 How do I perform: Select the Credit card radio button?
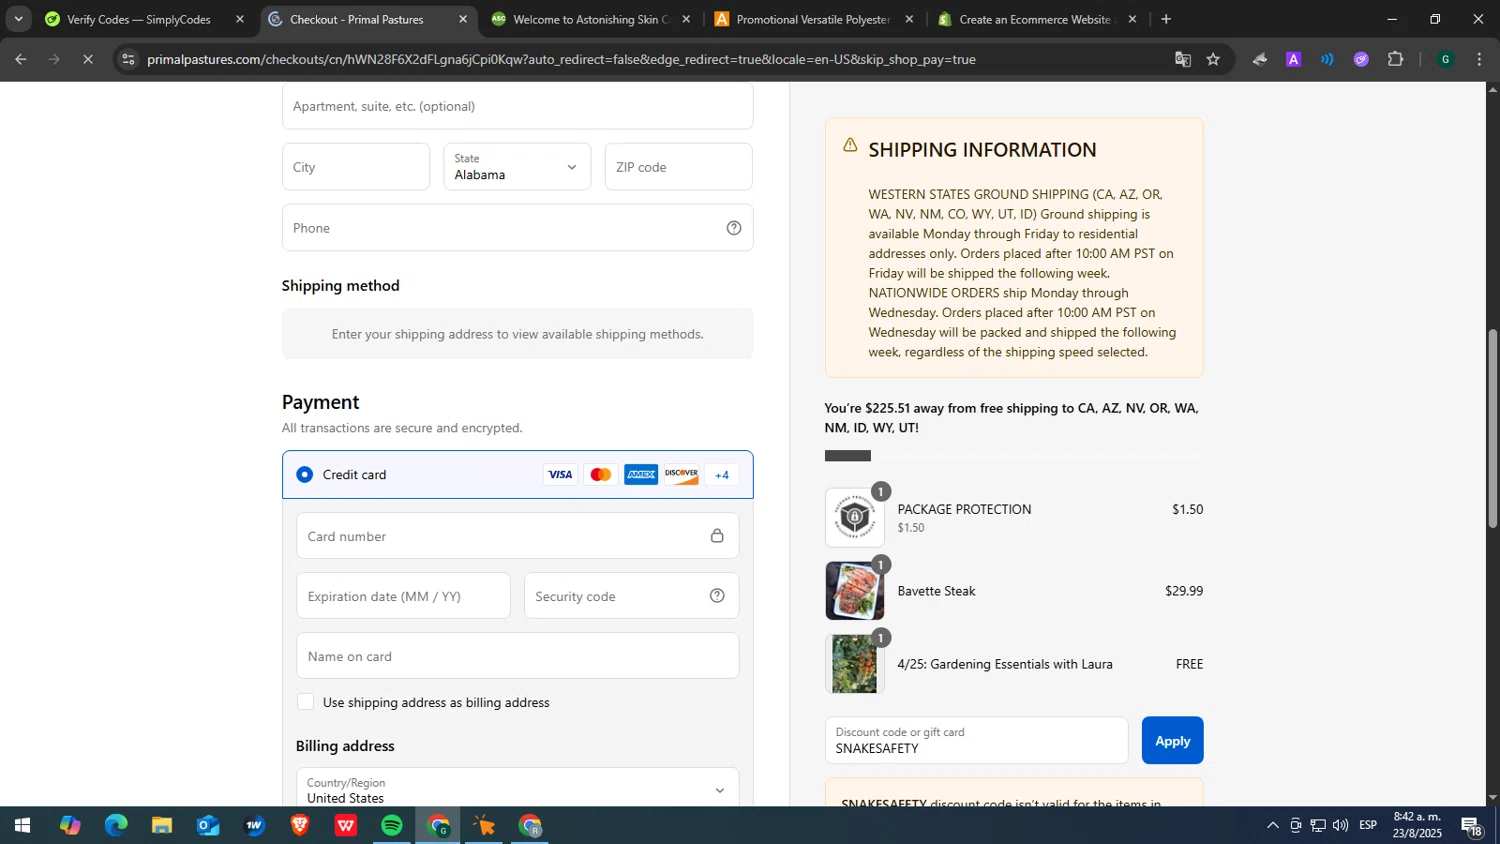(304, 474)
